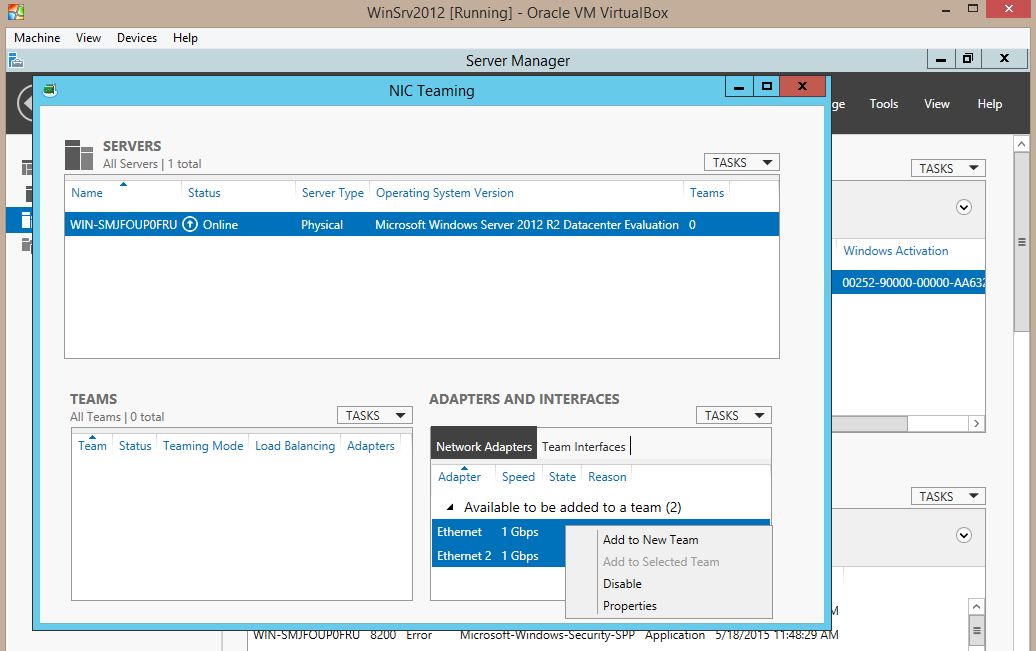Viewport: 1036px width, 651px height.
Task: Click the events list scrollbar up arrow
Action: pyautogui.click(x=977, y=606)
